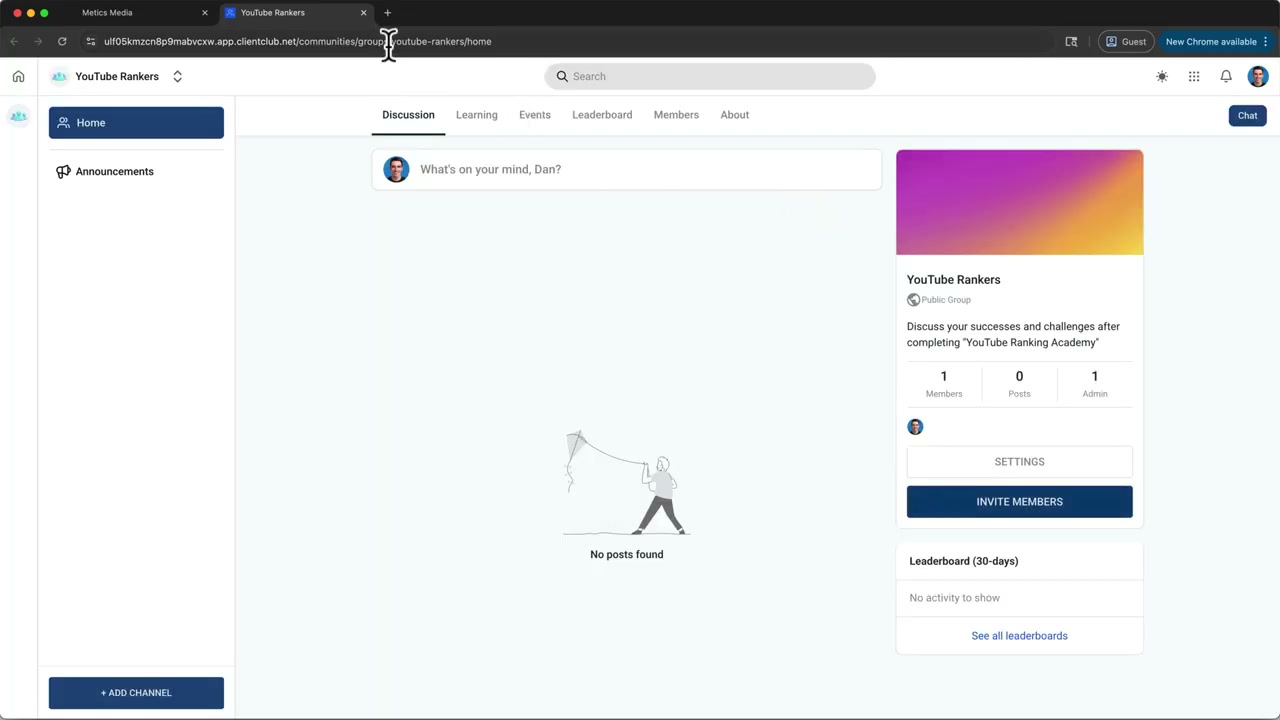Open a new browser tab
1280x720 pixels.
[388, 13]
